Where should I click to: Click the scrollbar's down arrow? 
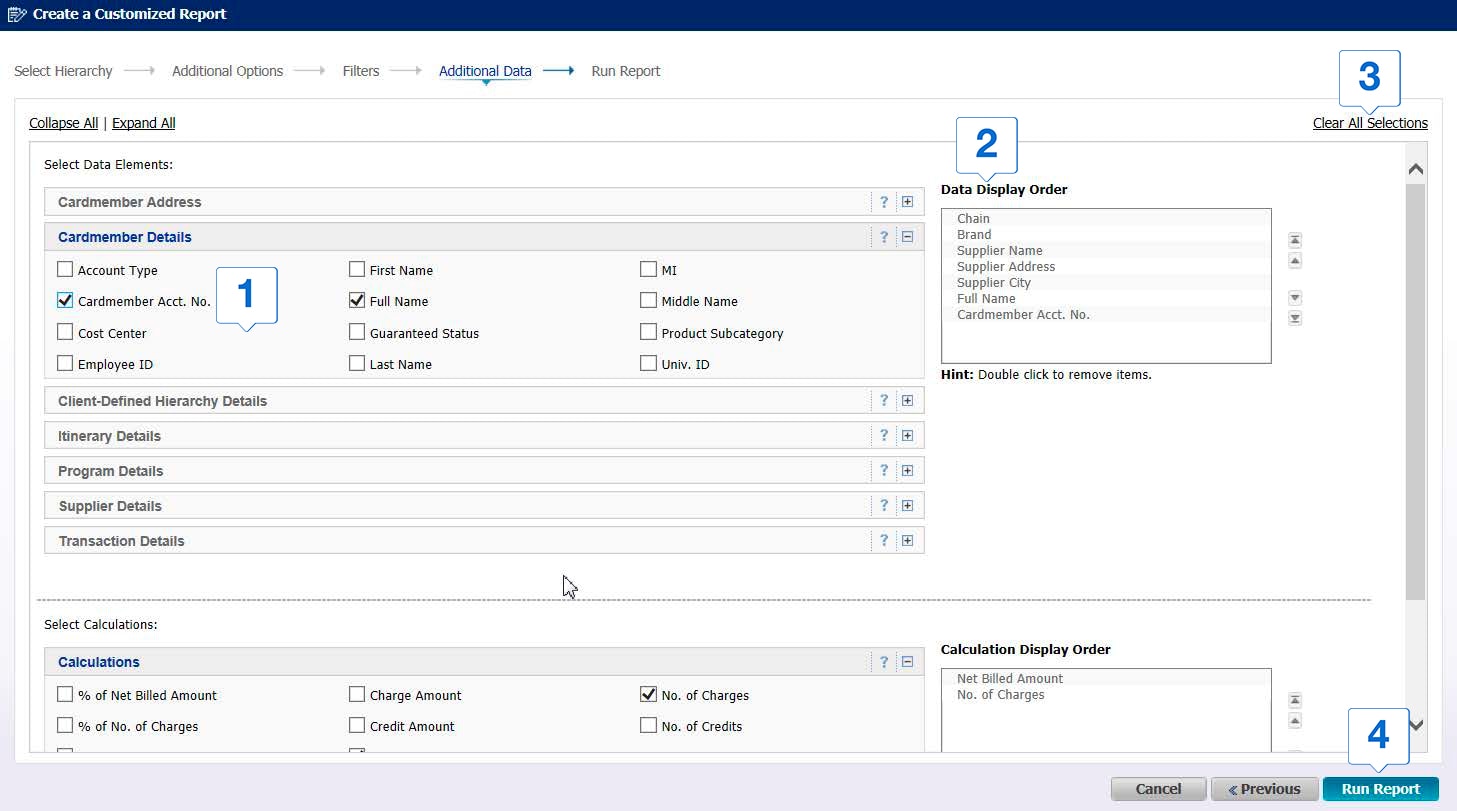[1415, 723]
